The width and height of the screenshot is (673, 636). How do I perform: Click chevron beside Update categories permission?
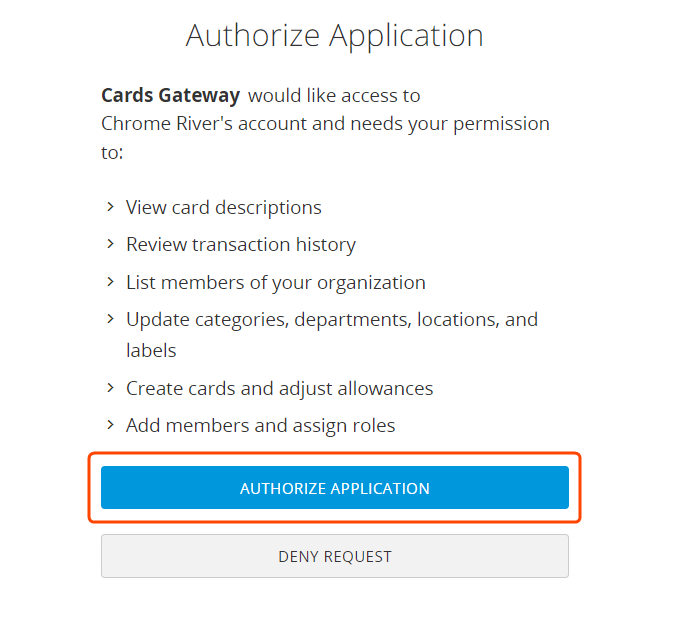(x=110, y=319)
